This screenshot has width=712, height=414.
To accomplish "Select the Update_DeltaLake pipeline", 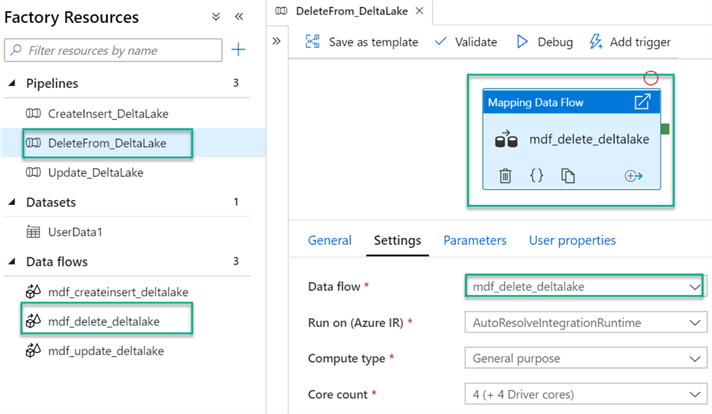I will 95,172.
